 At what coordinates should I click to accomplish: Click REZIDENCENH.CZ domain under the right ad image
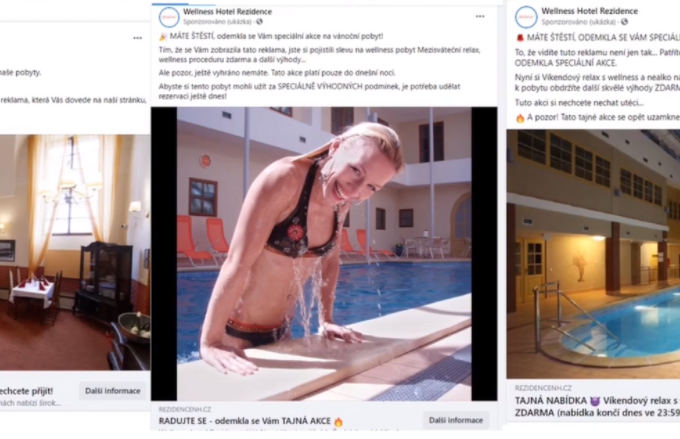pos(543,388)
